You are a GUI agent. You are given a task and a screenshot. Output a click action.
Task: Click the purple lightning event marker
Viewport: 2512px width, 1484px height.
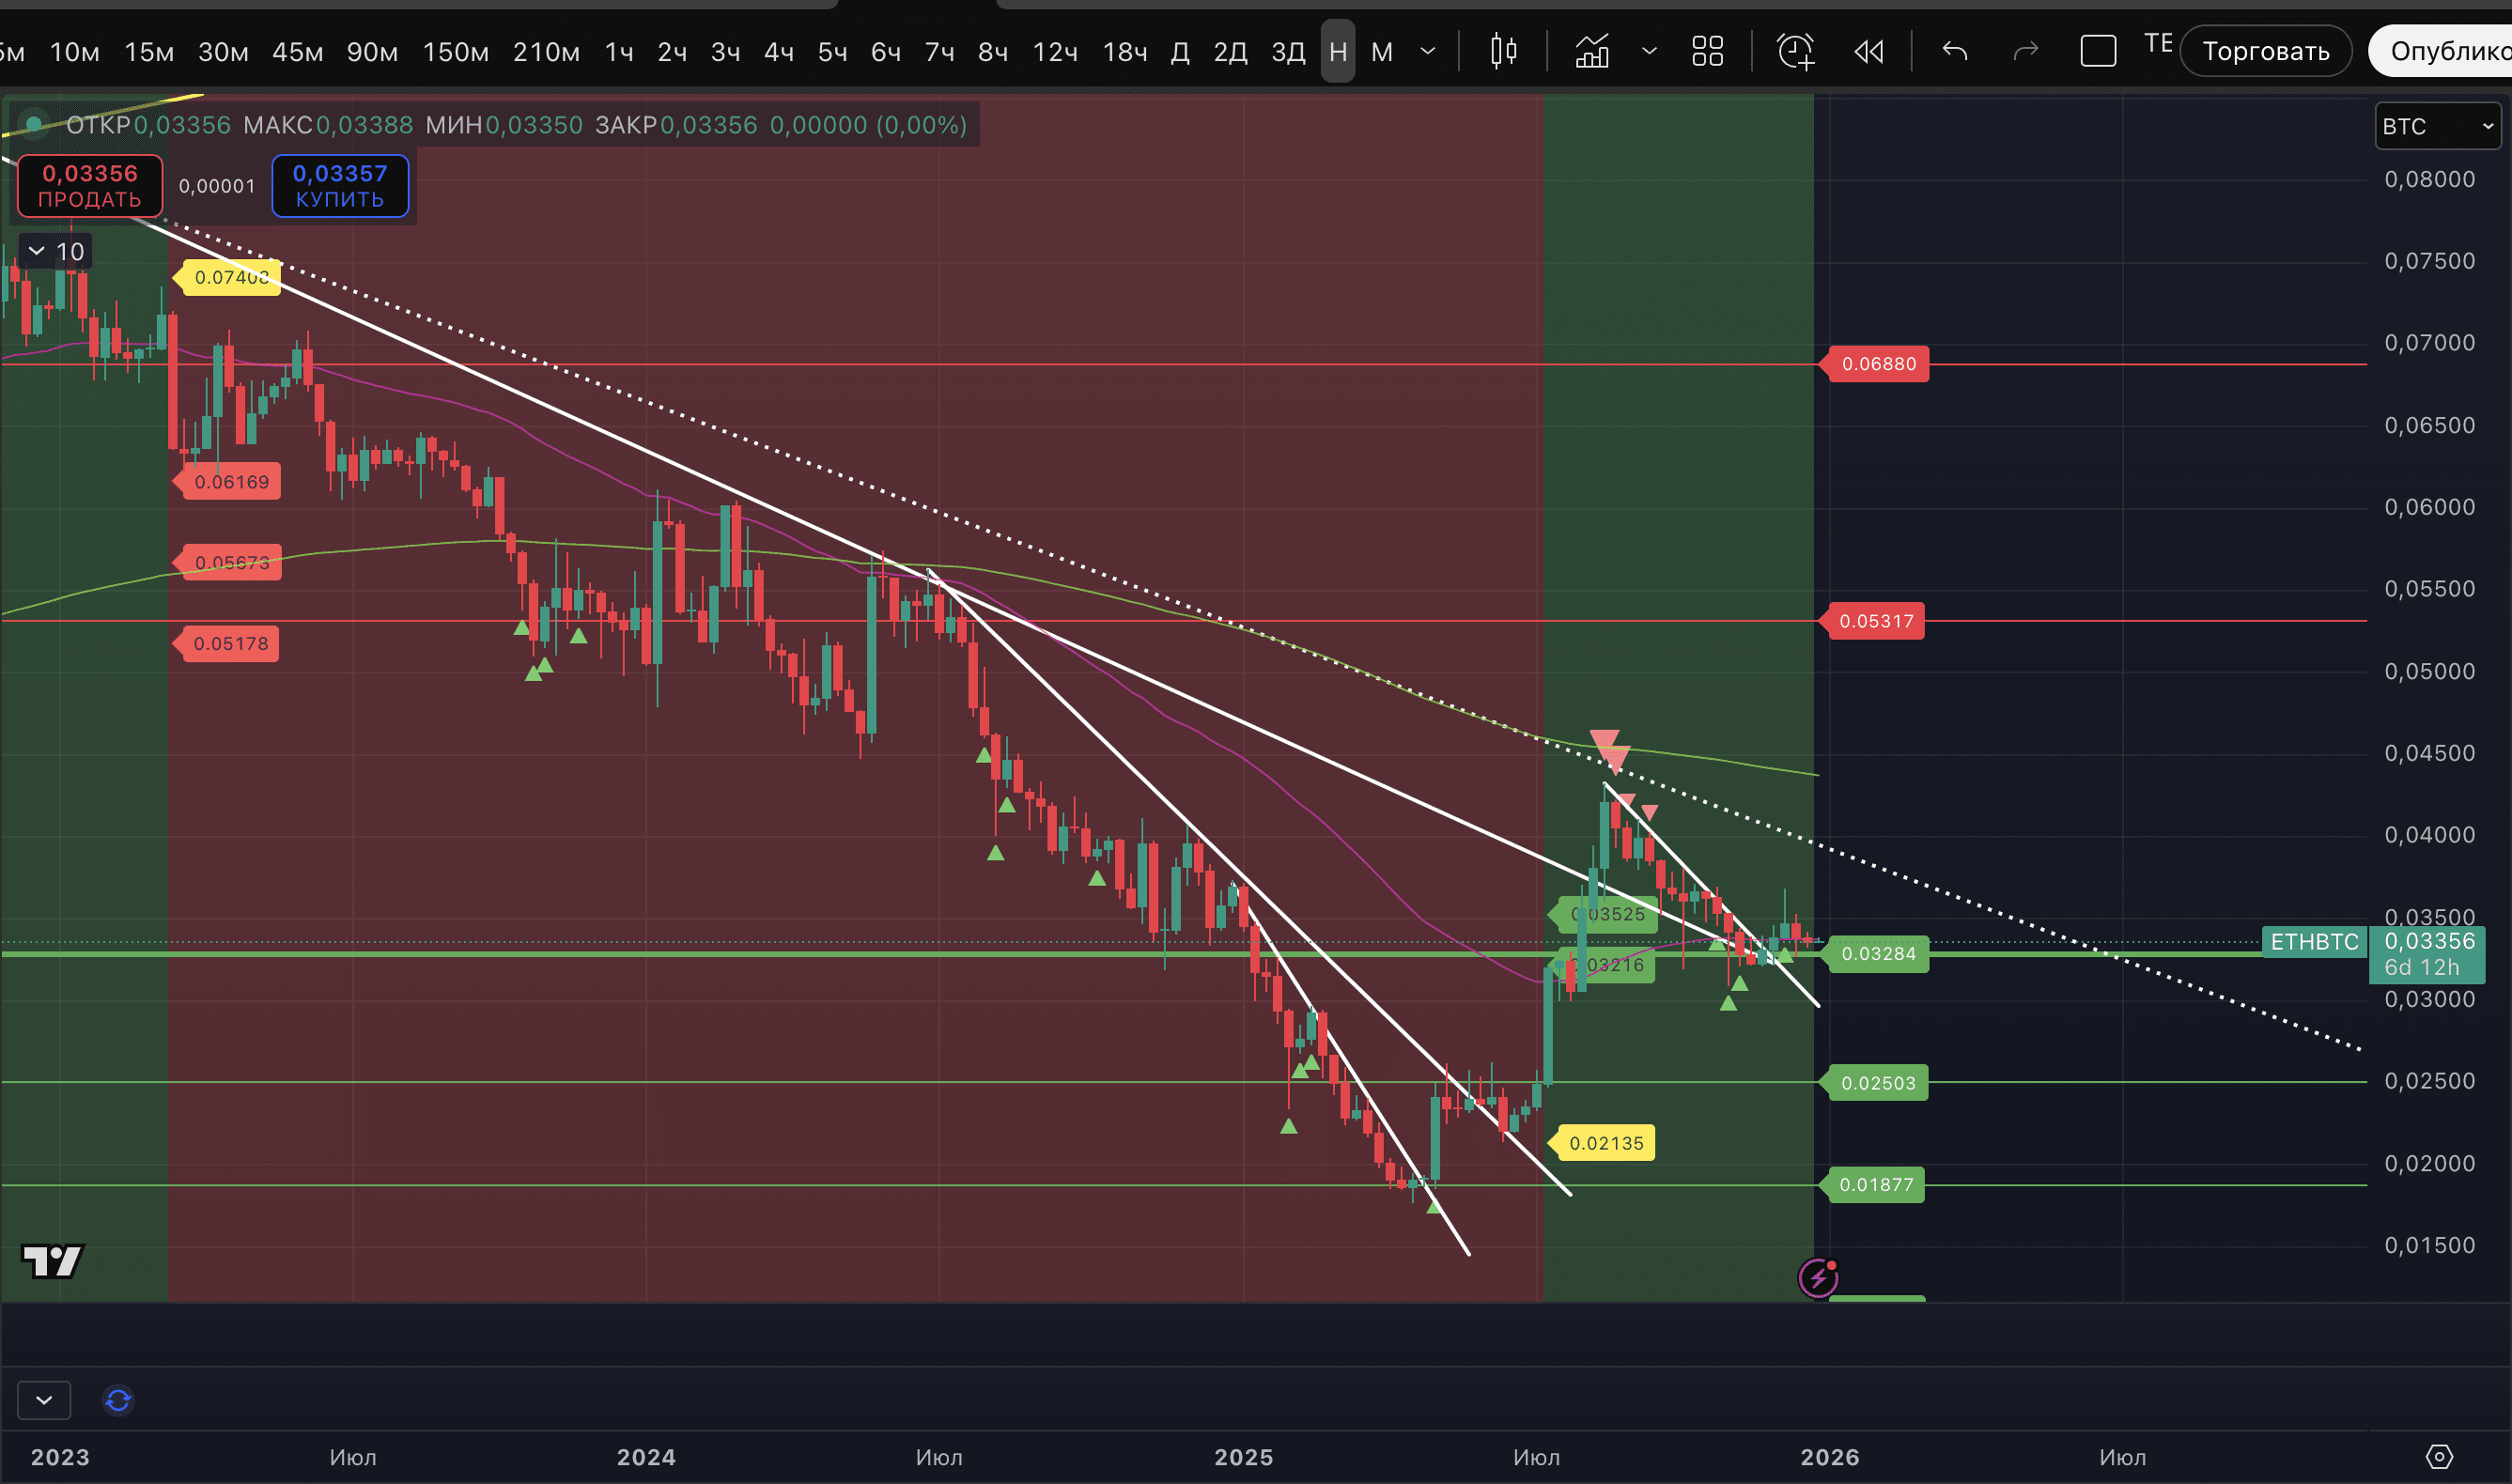click(x=1817, y=1277)
